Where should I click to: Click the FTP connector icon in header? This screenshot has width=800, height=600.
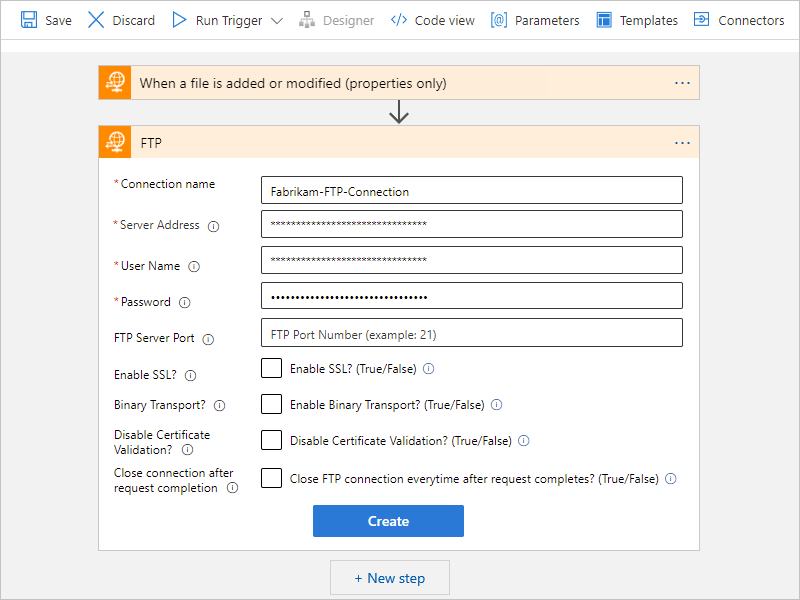tap(116, 143)
